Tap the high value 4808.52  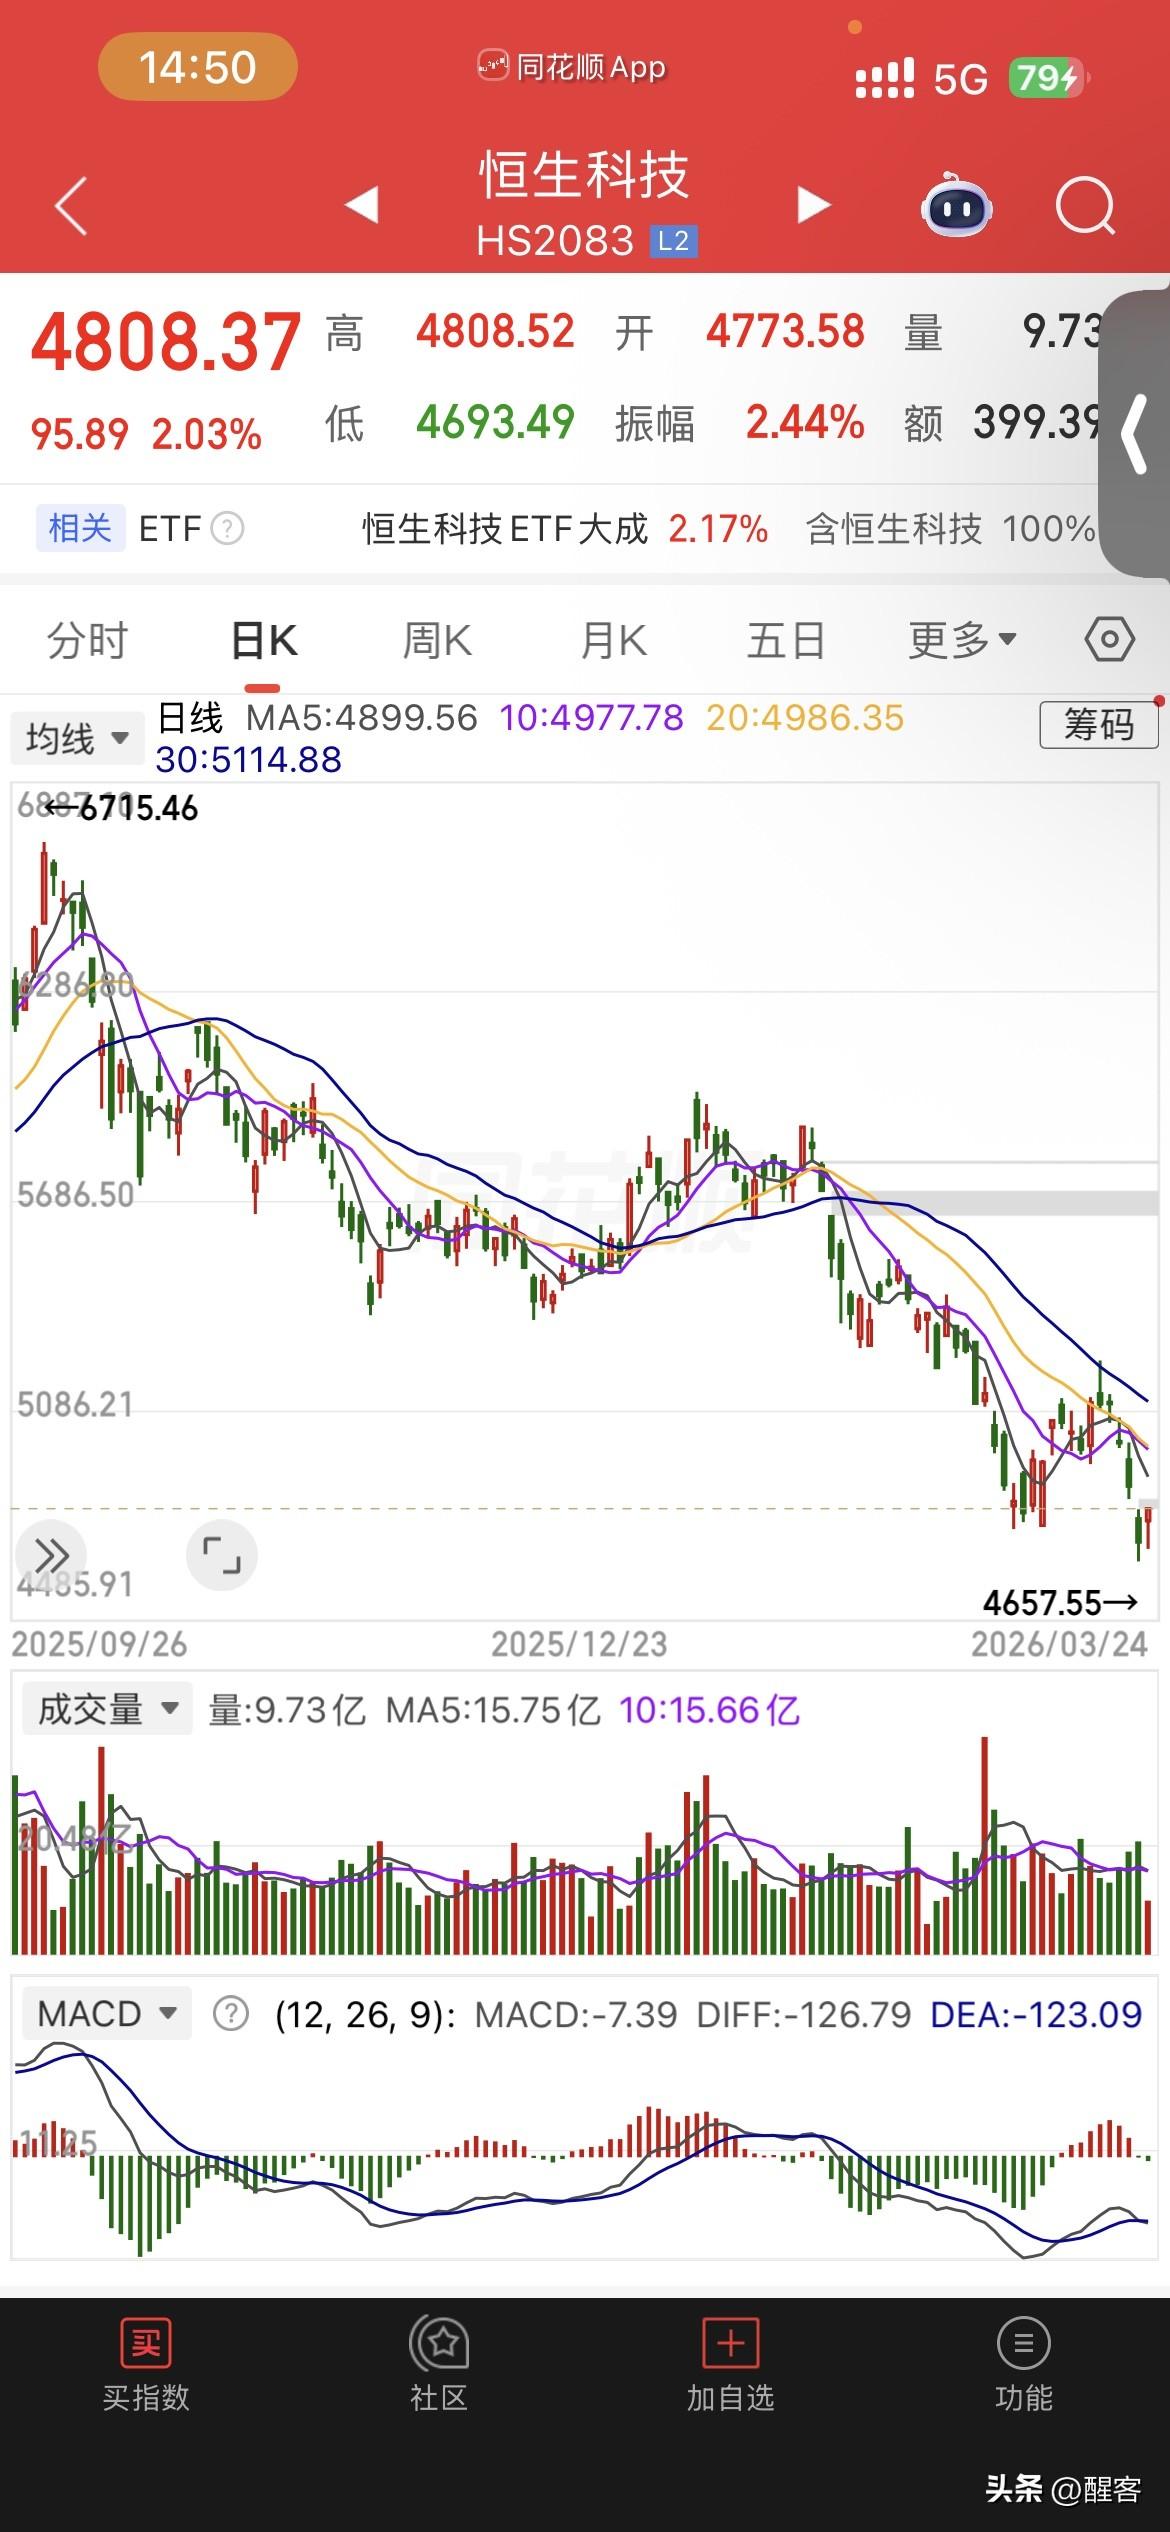click(x=496, y=331)
